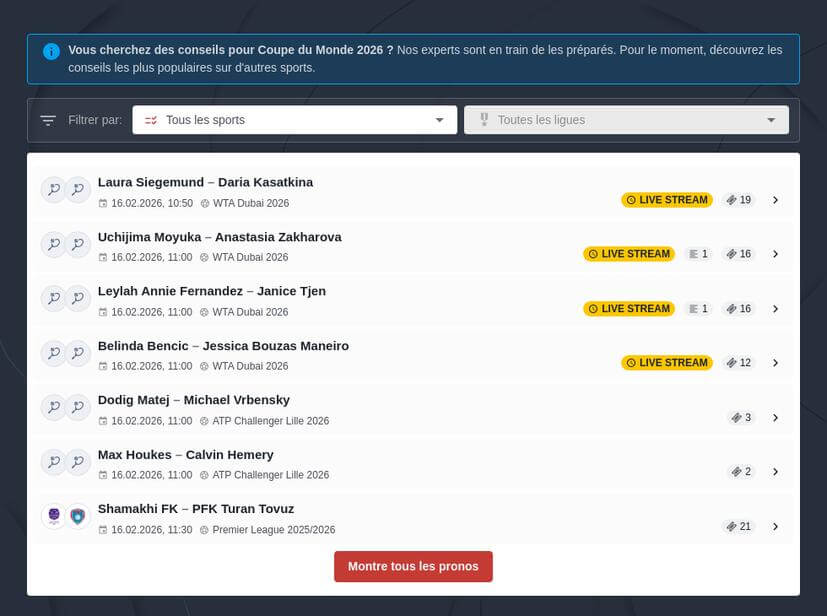Screen dimensions: 827x616
Task: Open the Toutes les ligues dropdown
Action: point(626,120)
